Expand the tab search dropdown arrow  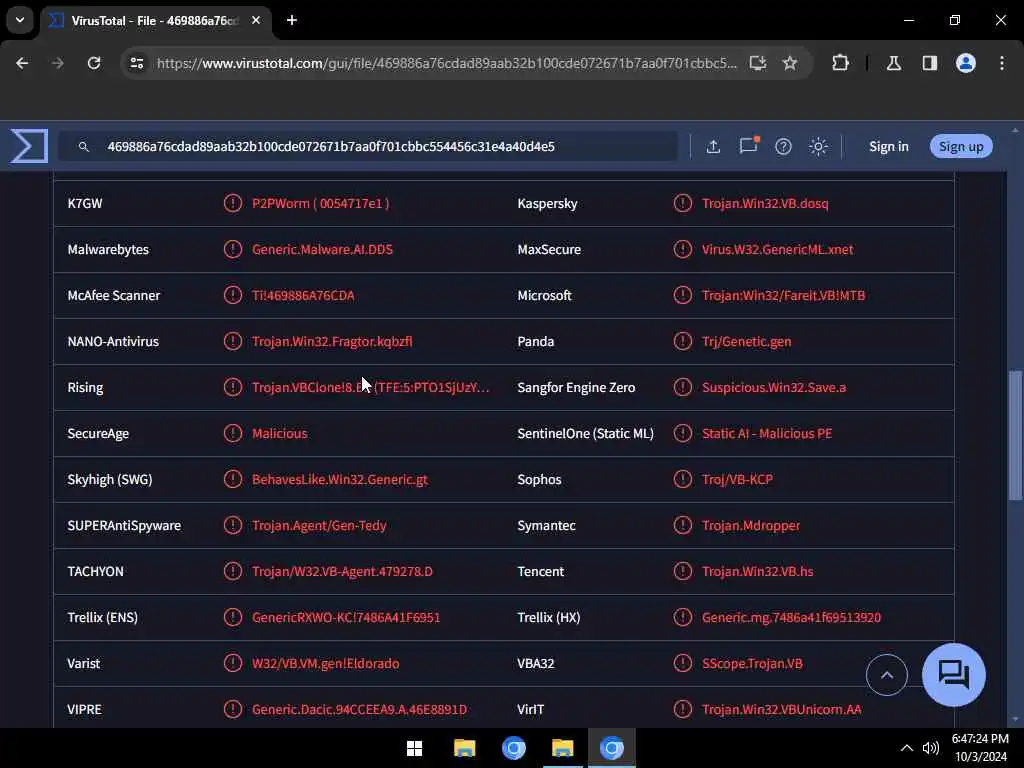[x=20, y=20]
